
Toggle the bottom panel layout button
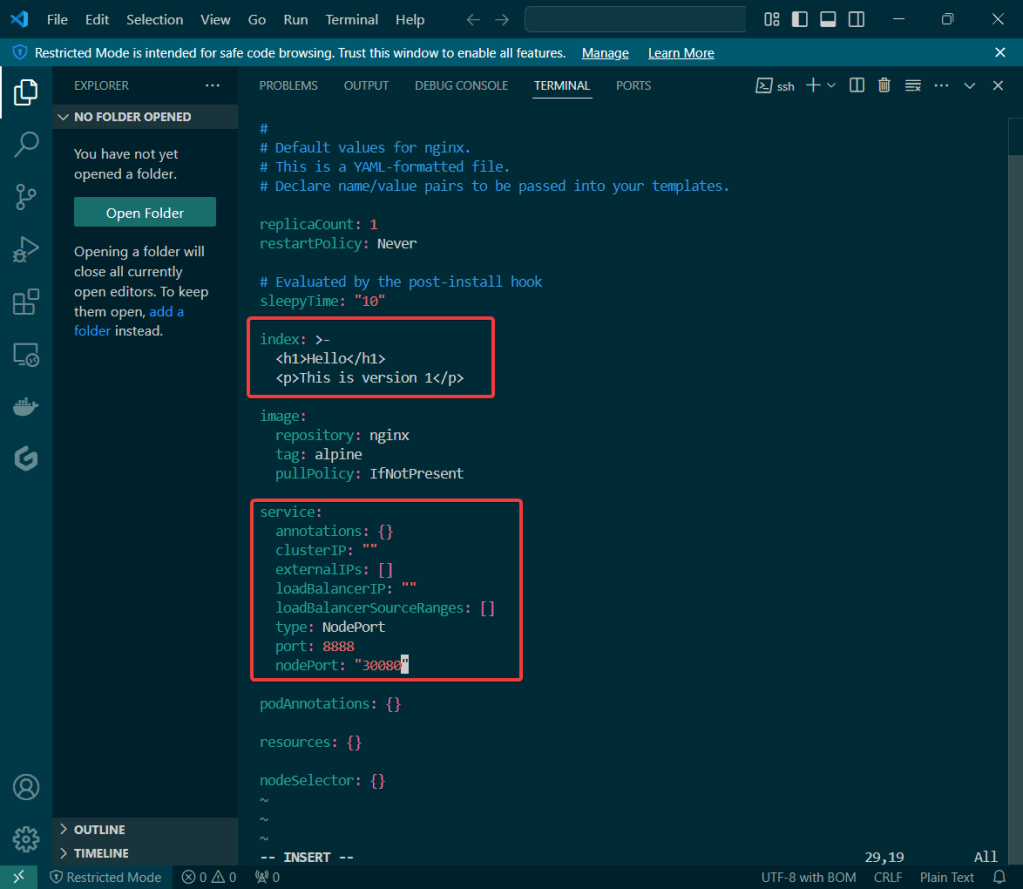point(828,20)
